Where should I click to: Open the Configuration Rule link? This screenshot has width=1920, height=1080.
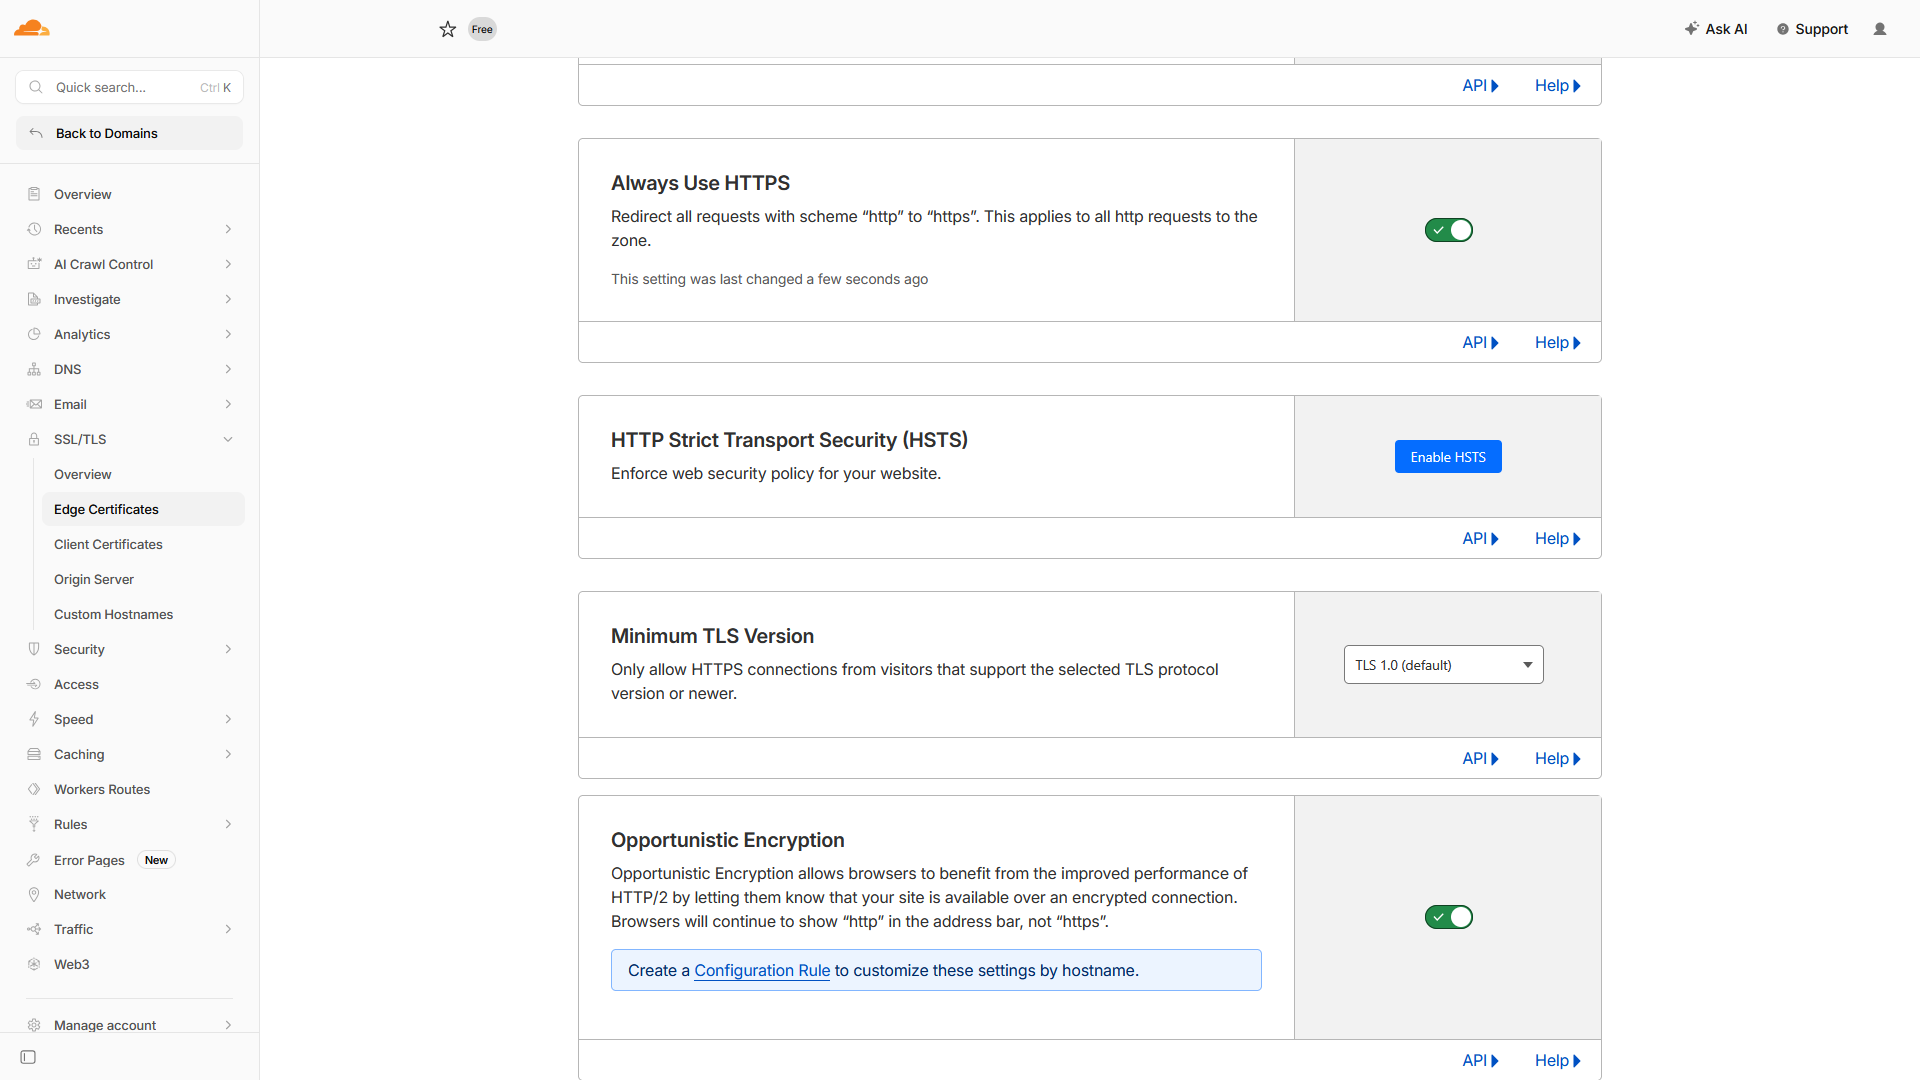tap(762, 970)
